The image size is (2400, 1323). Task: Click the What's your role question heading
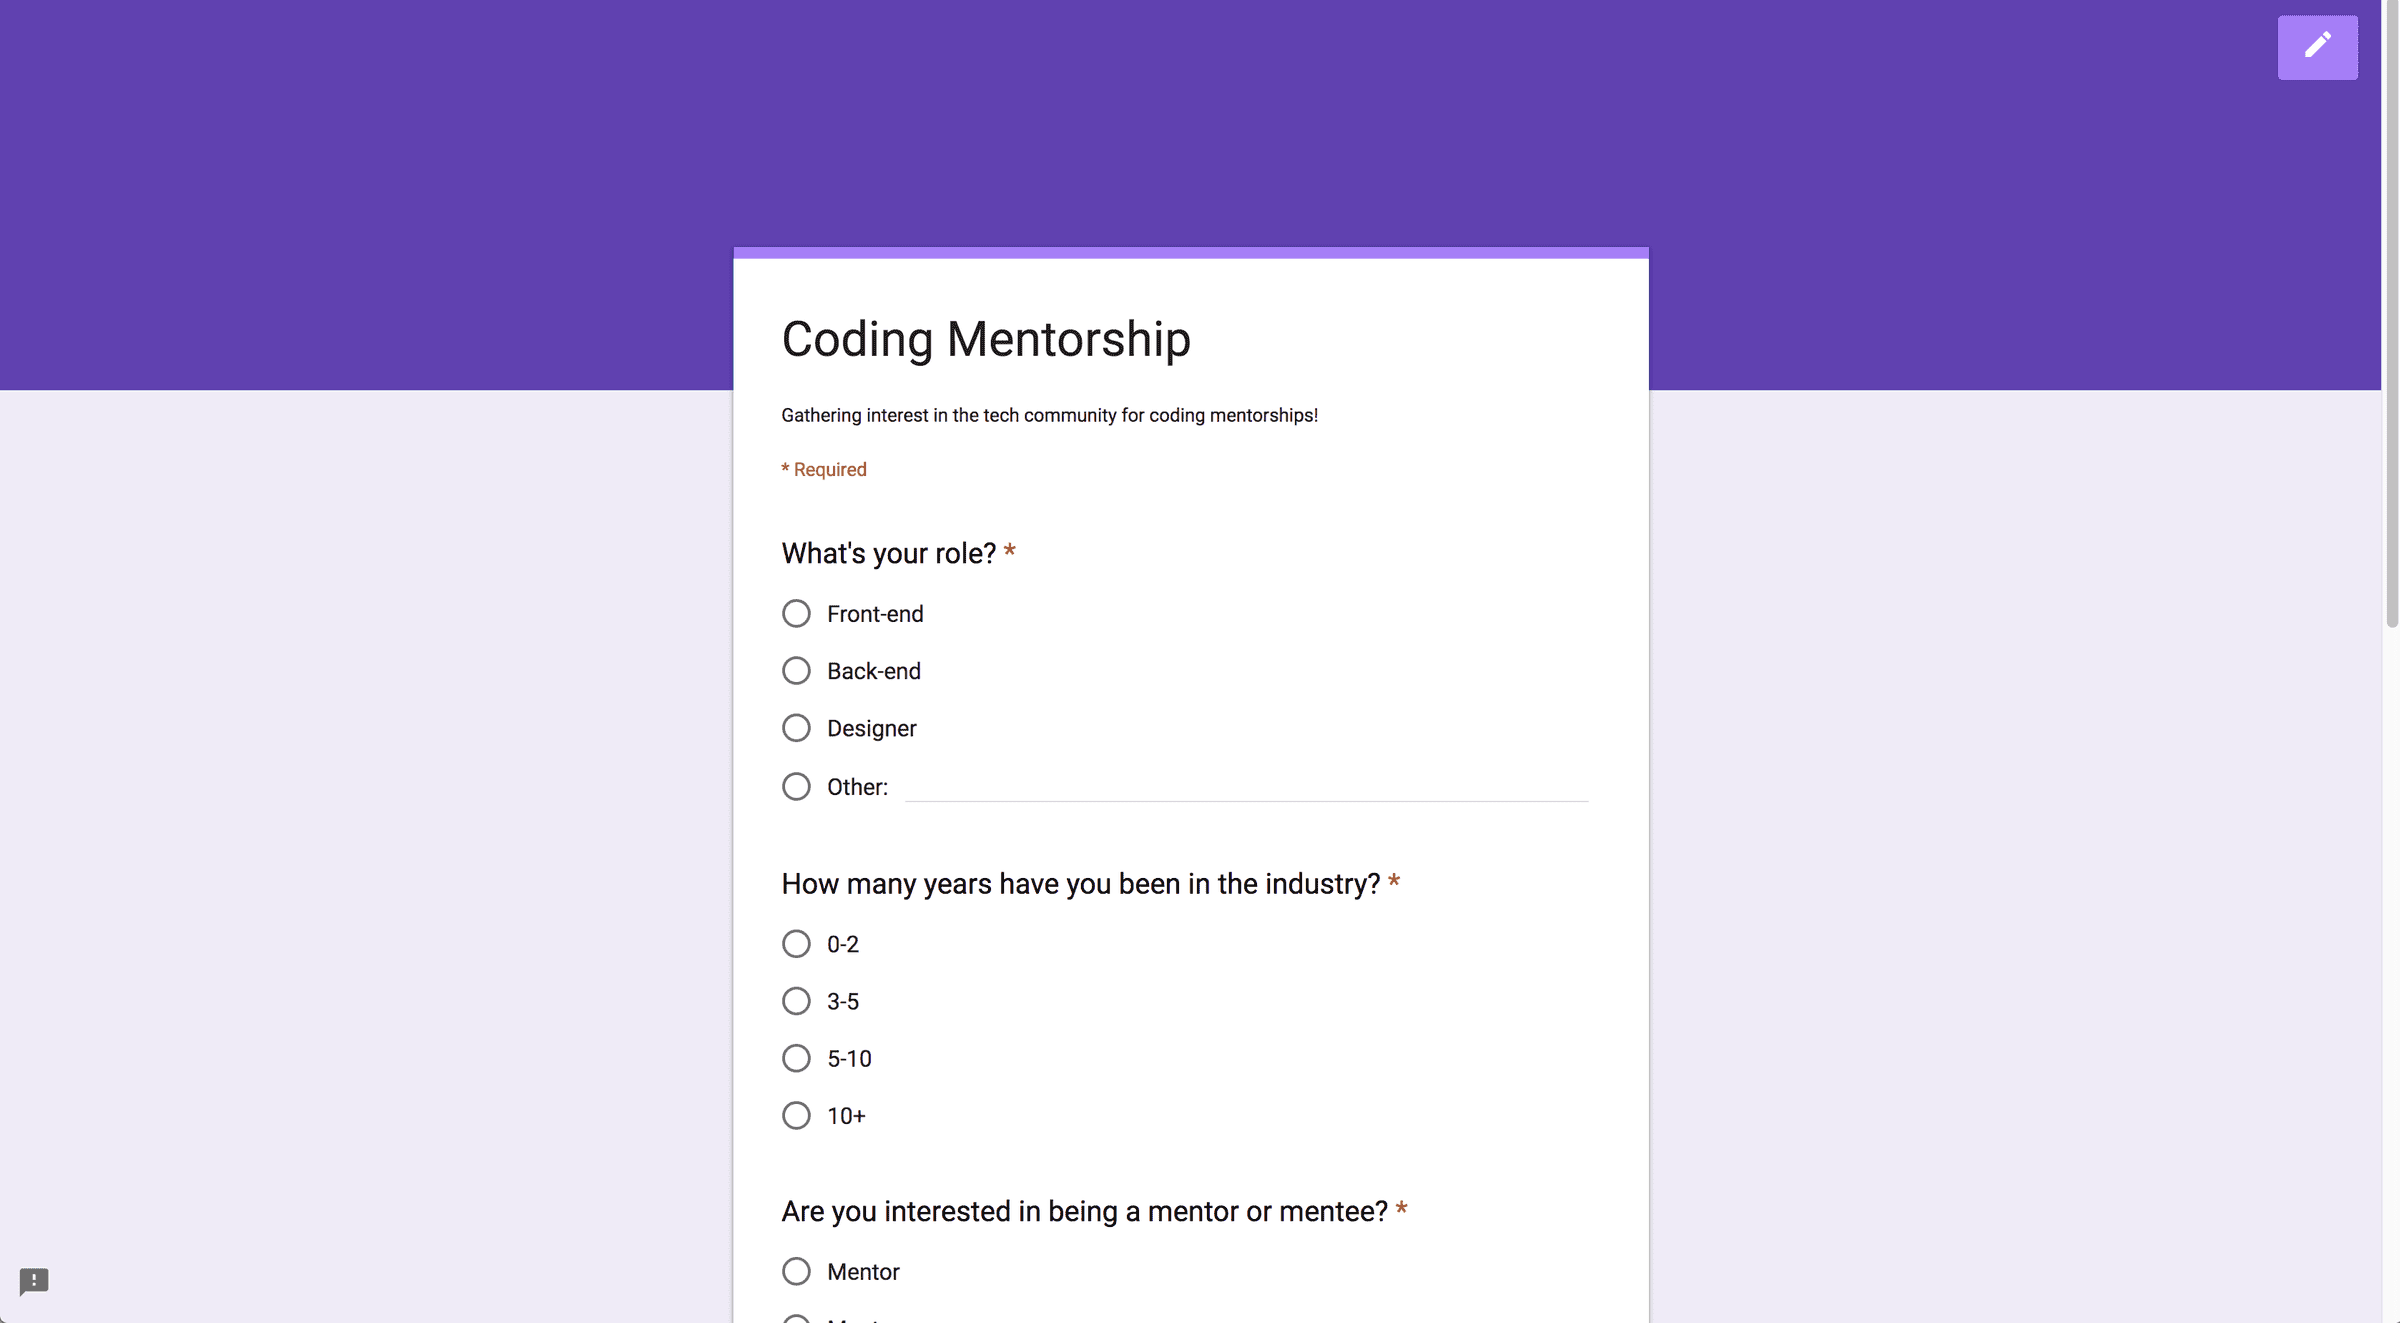(888, 552)
